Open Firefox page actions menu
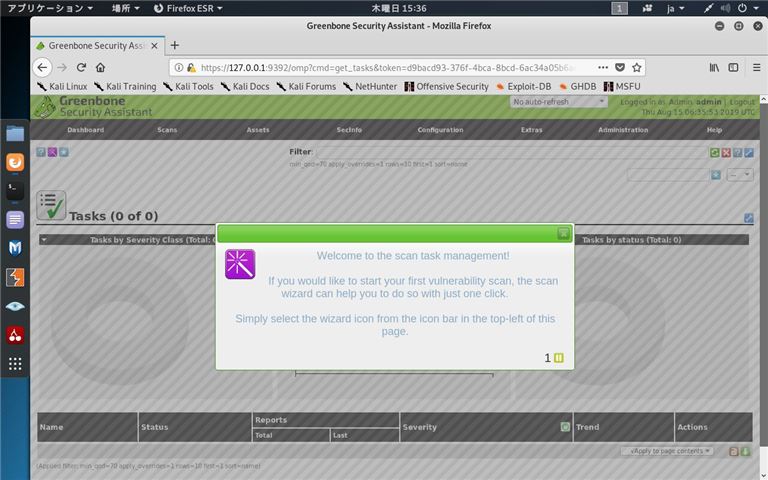 603,68
